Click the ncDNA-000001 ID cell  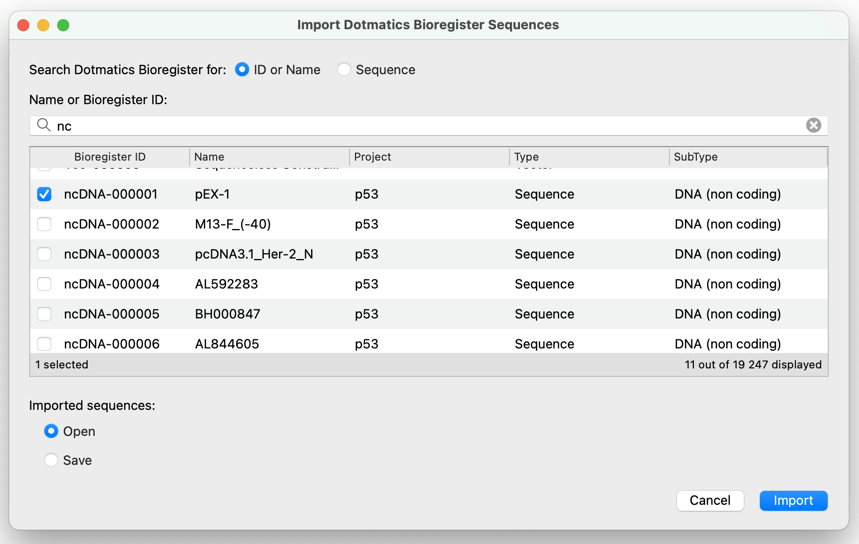tap(111, 194)
